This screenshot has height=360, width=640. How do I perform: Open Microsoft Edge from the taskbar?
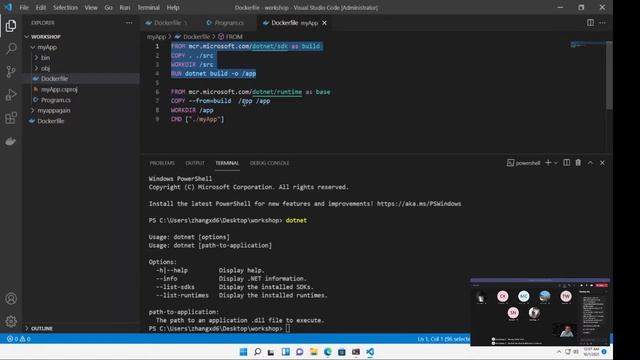[x=328, y=352]
